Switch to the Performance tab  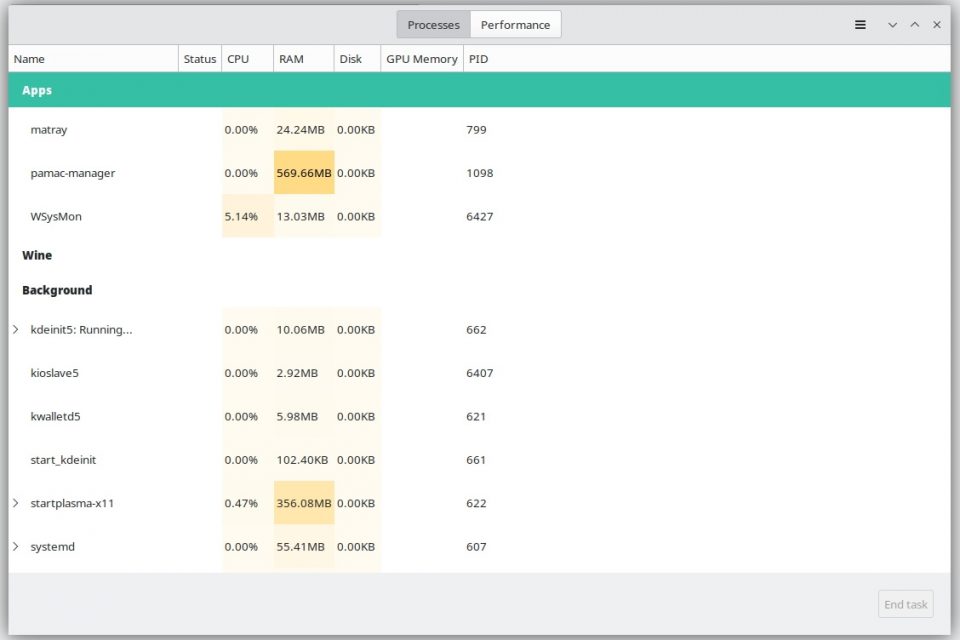point(516,25)
